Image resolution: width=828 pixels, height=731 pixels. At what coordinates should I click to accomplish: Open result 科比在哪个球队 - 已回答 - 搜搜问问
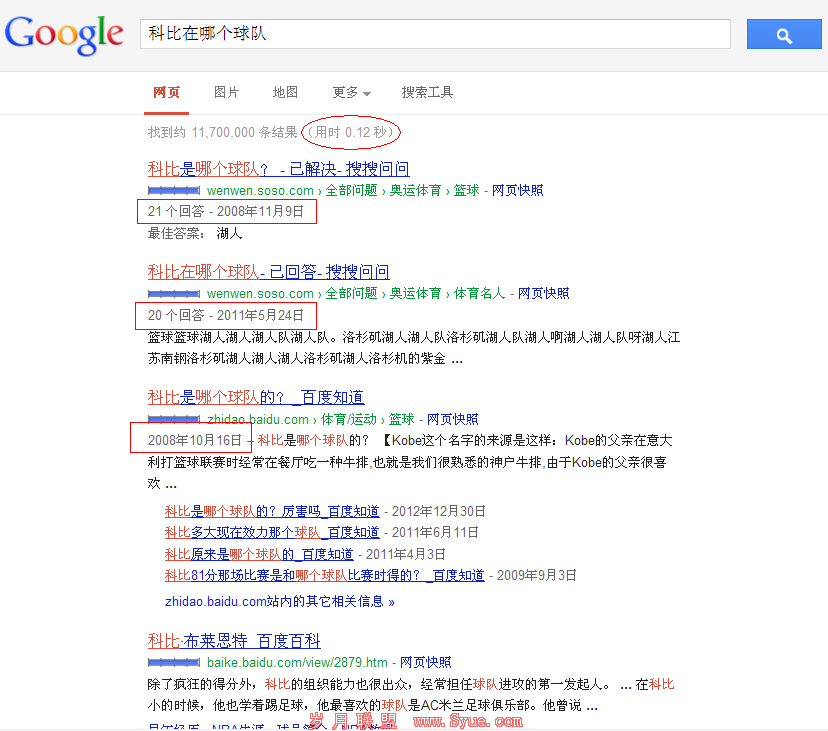tap(268, 272)
